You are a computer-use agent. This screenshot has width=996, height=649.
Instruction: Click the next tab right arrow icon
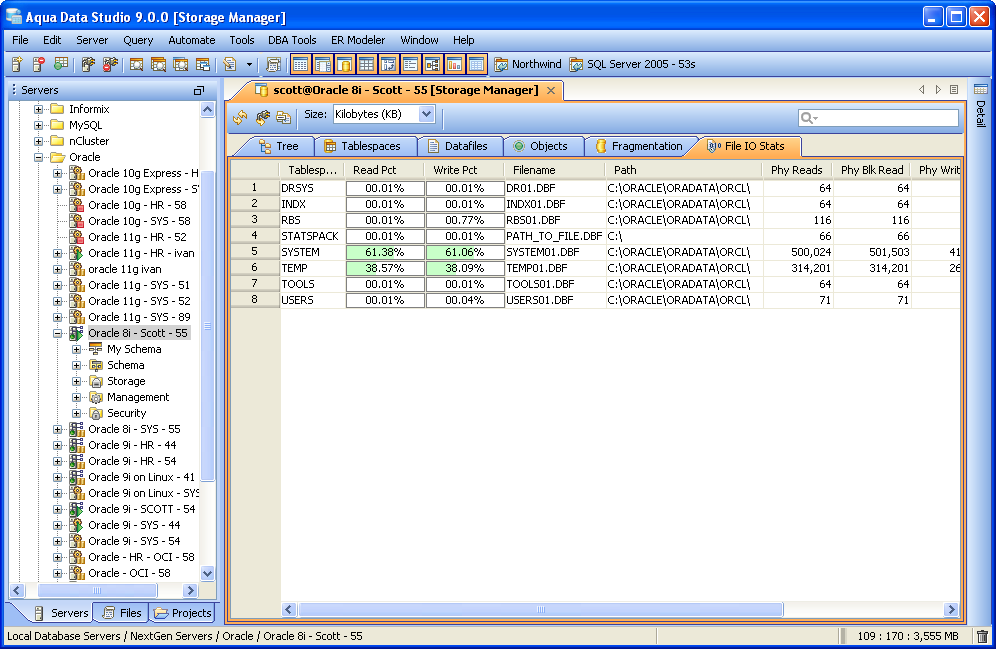click(938, 90)
